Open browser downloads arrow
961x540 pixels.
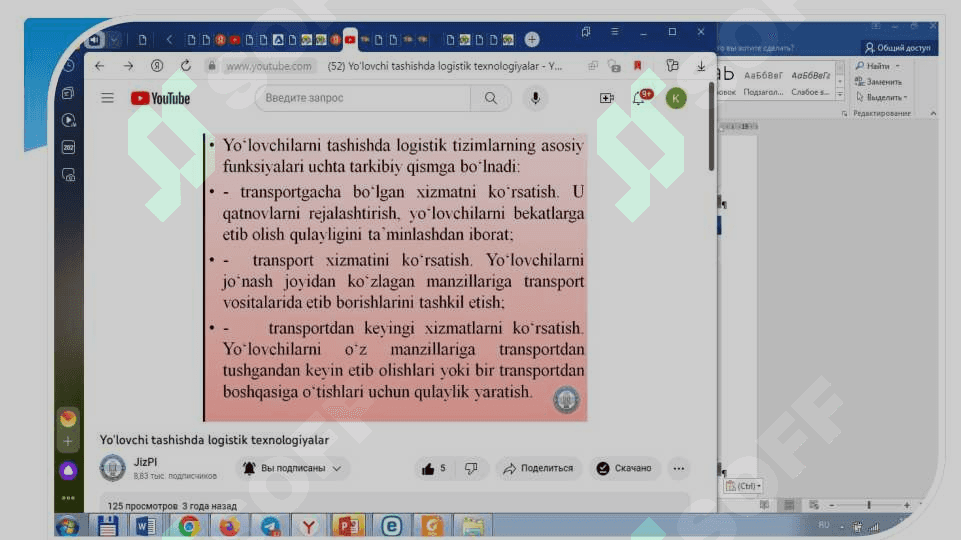point(701,66)
